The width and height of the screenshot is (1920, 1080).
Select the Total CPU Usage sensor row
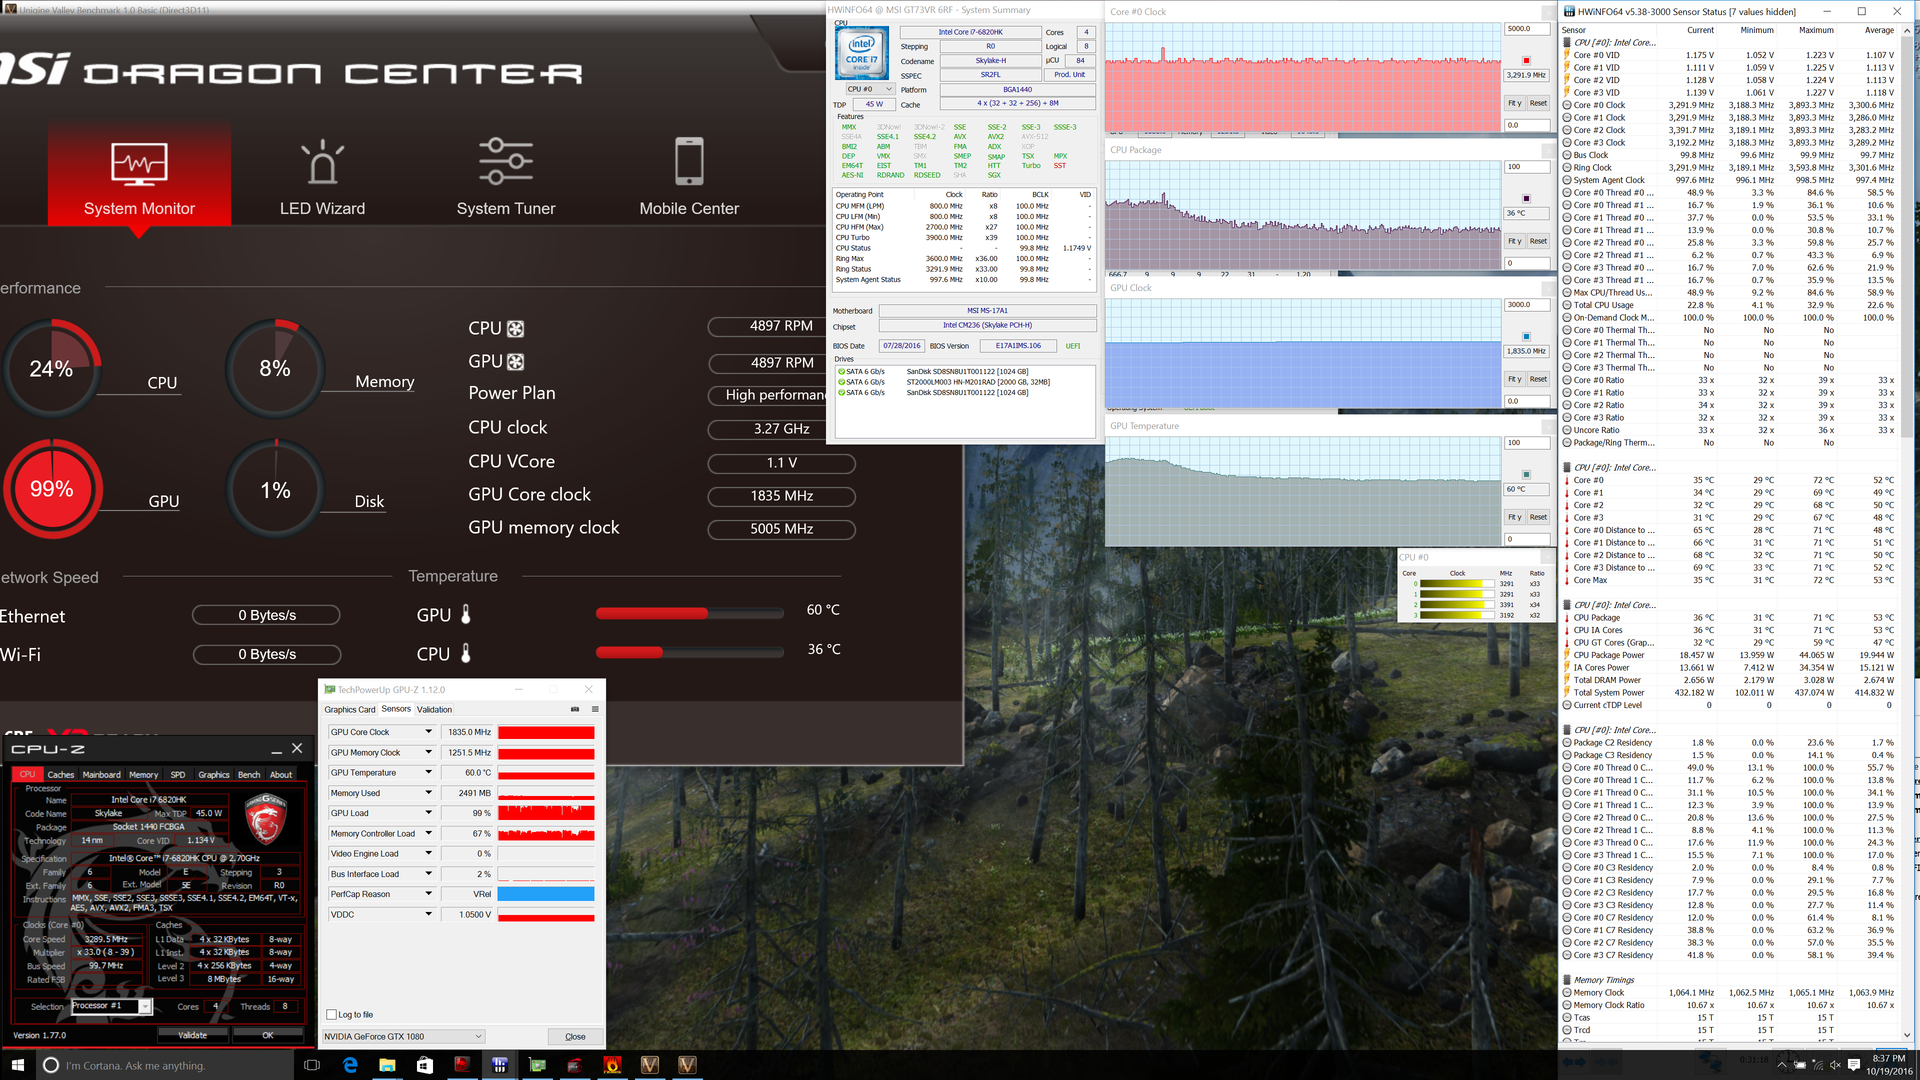(1731, 305)
